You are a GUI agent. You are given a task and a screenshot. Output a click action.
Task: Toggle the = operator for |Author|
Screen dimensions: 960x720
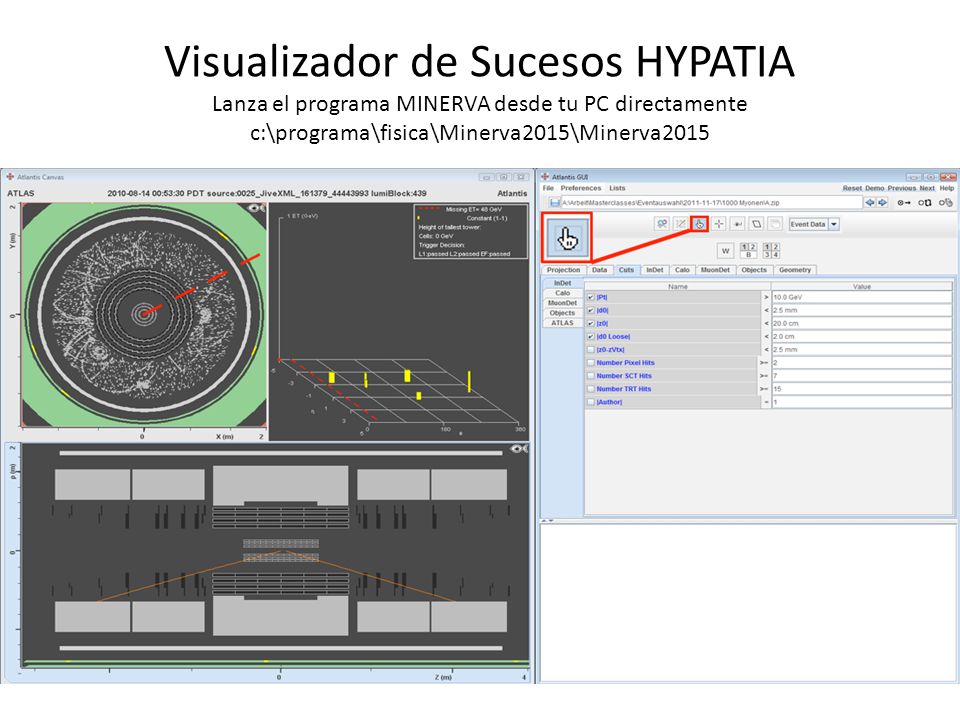[x=765, y=402]
